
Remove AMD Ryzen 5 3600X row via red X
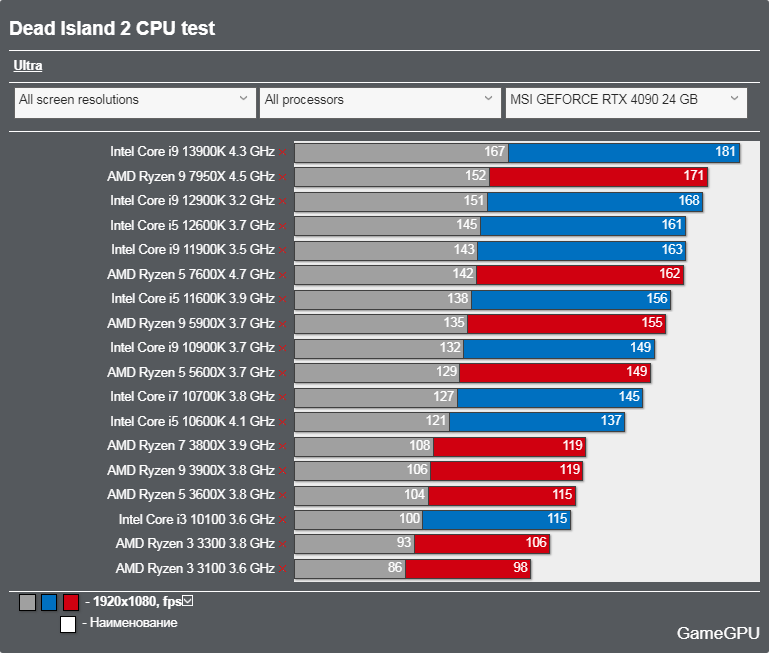click(282, 496)
